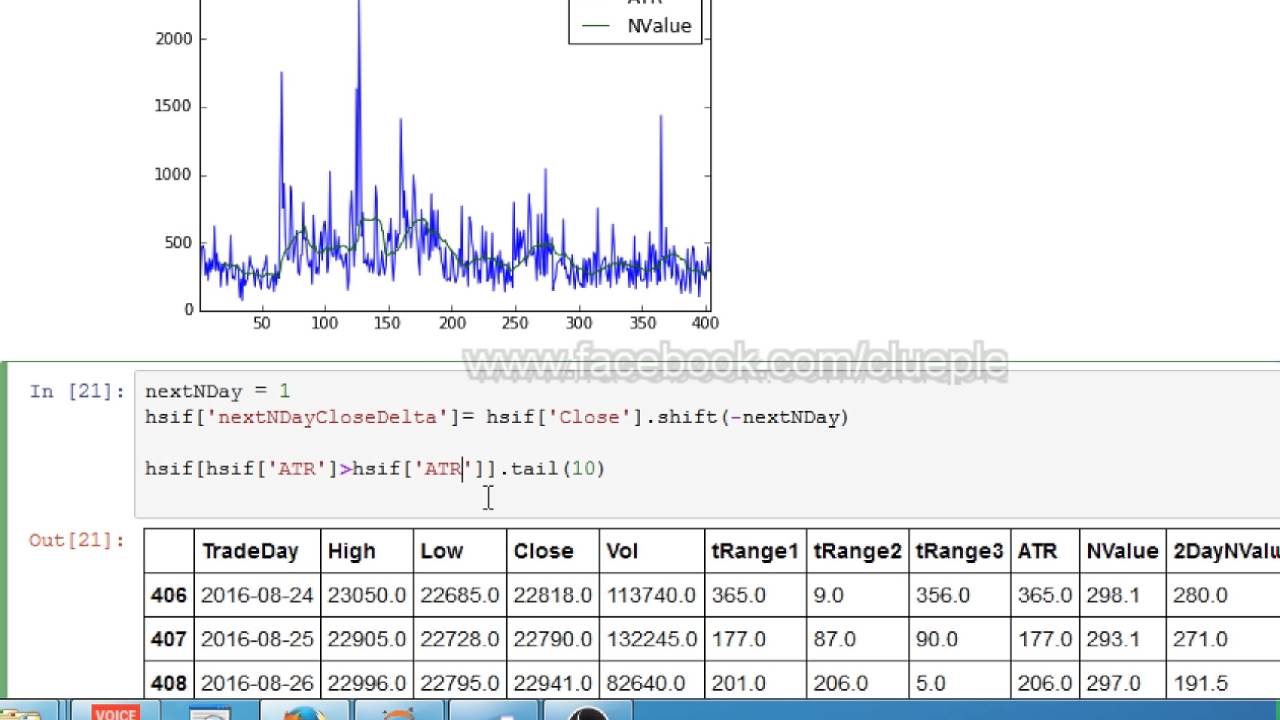This screenshot has width=1280, height=720.
Task: Click row index 406
Action: pos(169,595)
